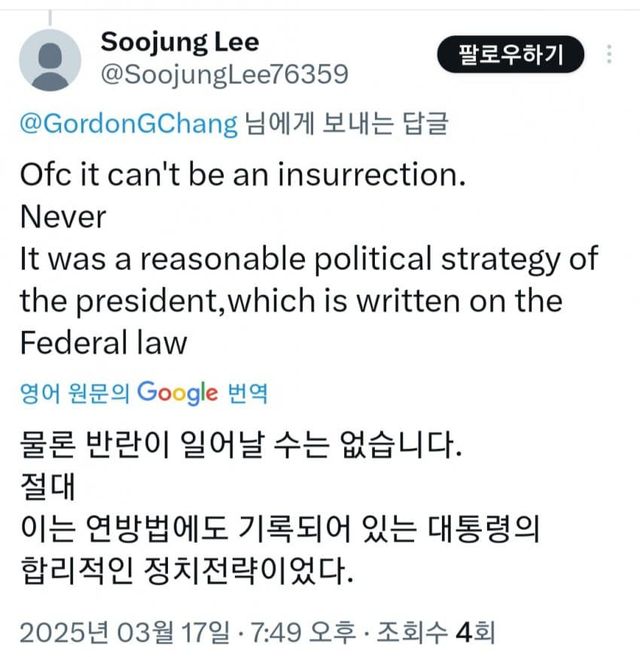Image resolution: width=640 pixels, height=657 pixels.
Task: Open the three-dot more options menu
Action: [611, 55]
